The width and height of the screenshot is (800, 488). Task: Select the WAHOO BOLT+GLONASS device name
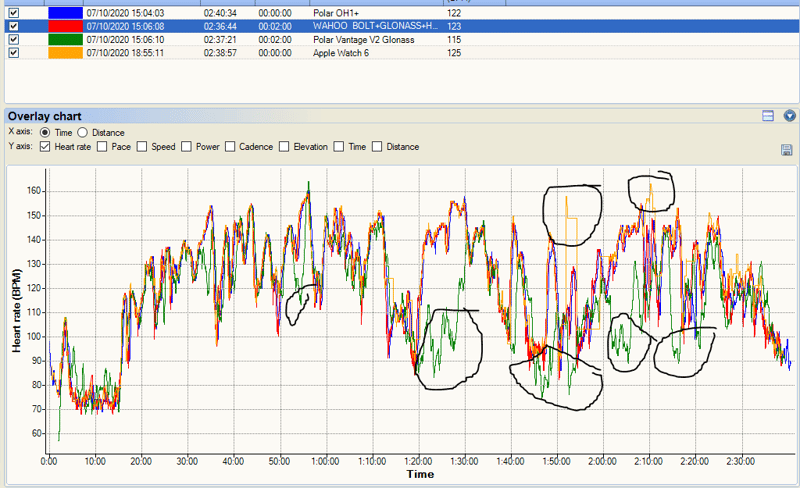[x=375, y=27]
